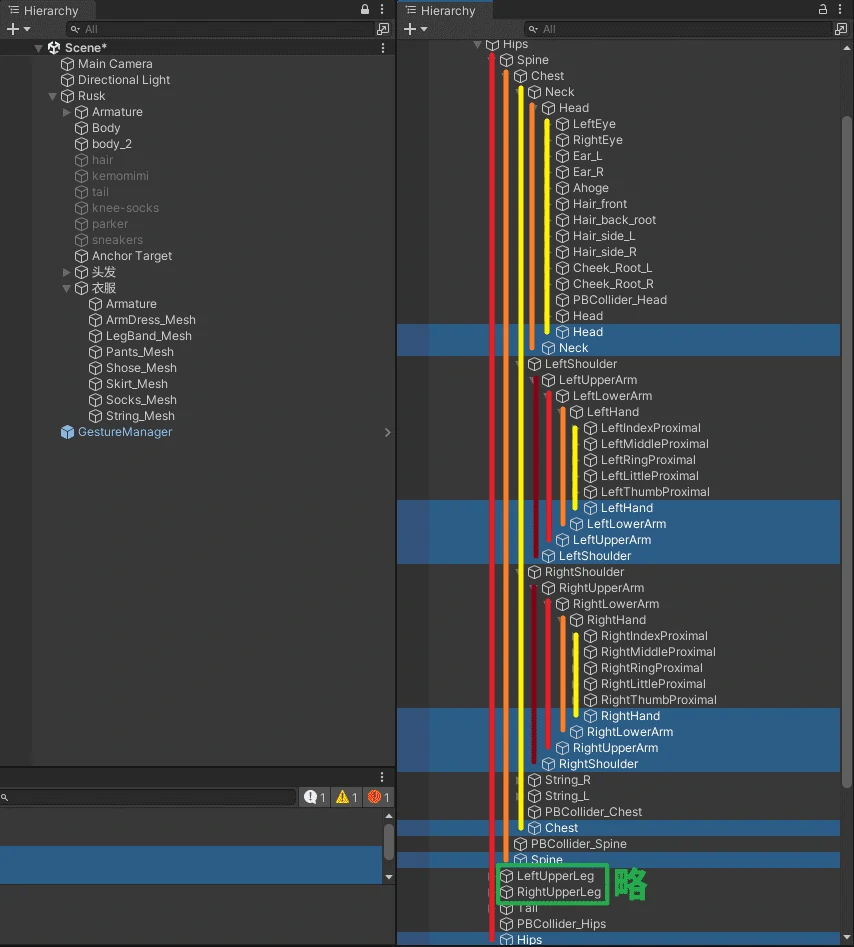The width and height of the screenshot is (854, 947).
Task: Toggle console warning messages filter
Action: click(346, 797)
